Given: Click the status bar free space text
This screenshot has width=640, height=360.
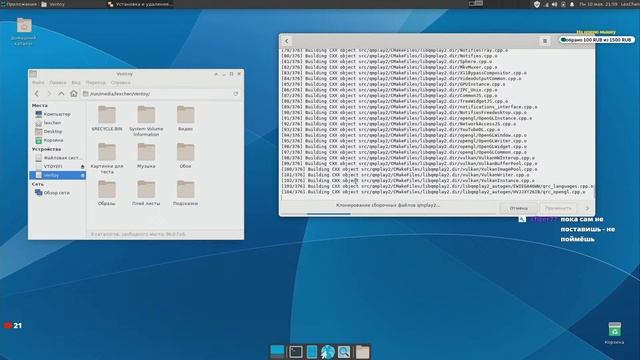Looking at the screenshot, I should 138,234.
